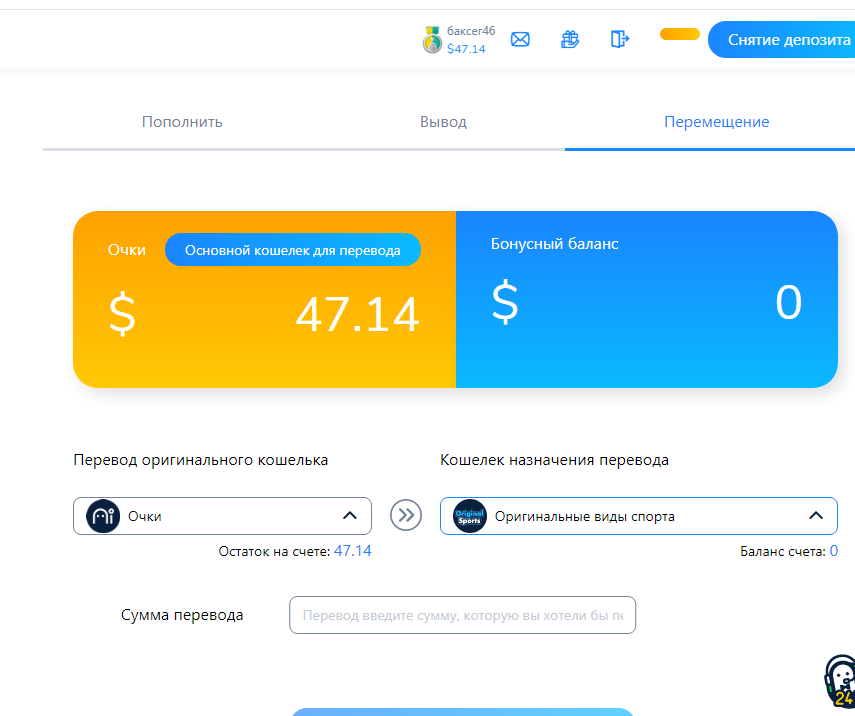Click the Бонусный баланс blue card
855x716 pixels.
click(647, 299)
